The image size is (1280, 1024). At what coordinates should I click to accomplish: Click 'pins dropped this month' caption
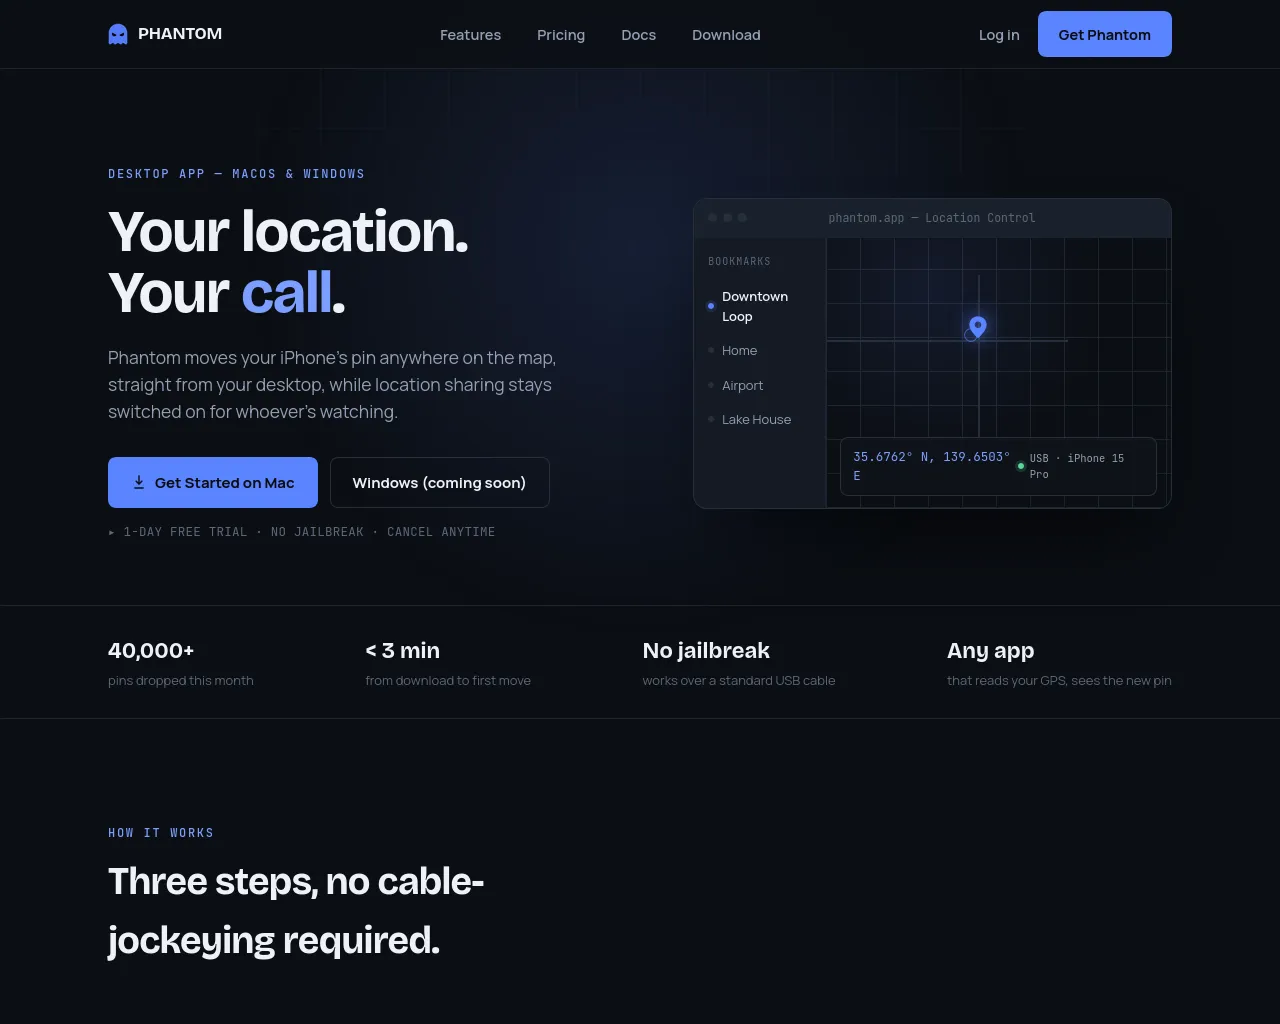[x=181, y=681]
